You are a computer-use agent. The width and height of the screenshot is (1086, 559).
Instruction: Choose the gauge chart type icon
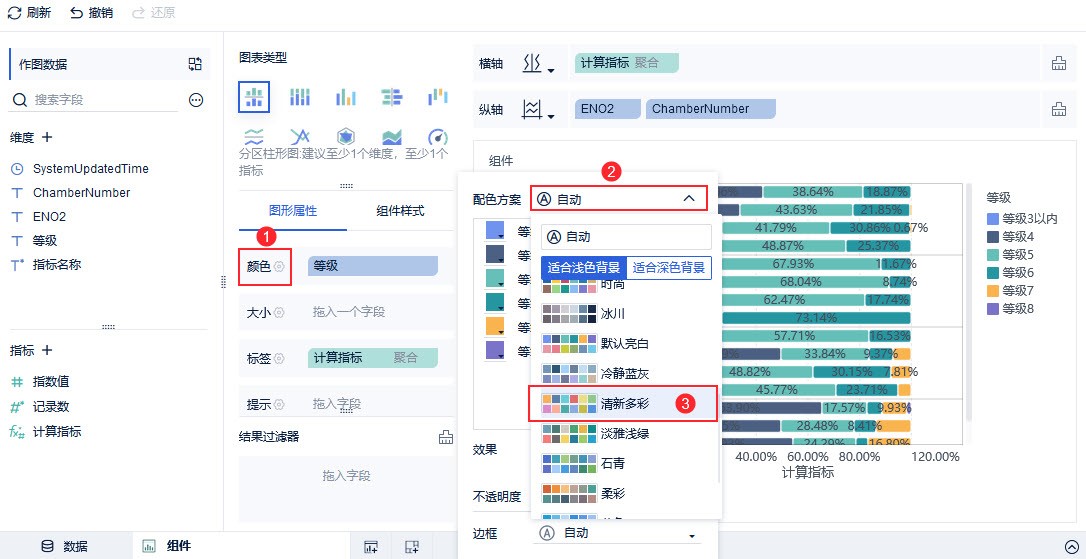(437, 137)
